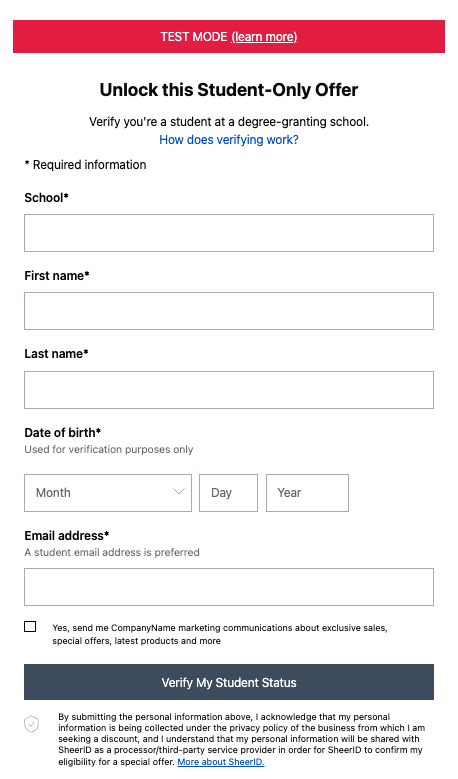Screen dimensions: 458x779
Task: Click into the Day birth field
Action: click(229, 493)
